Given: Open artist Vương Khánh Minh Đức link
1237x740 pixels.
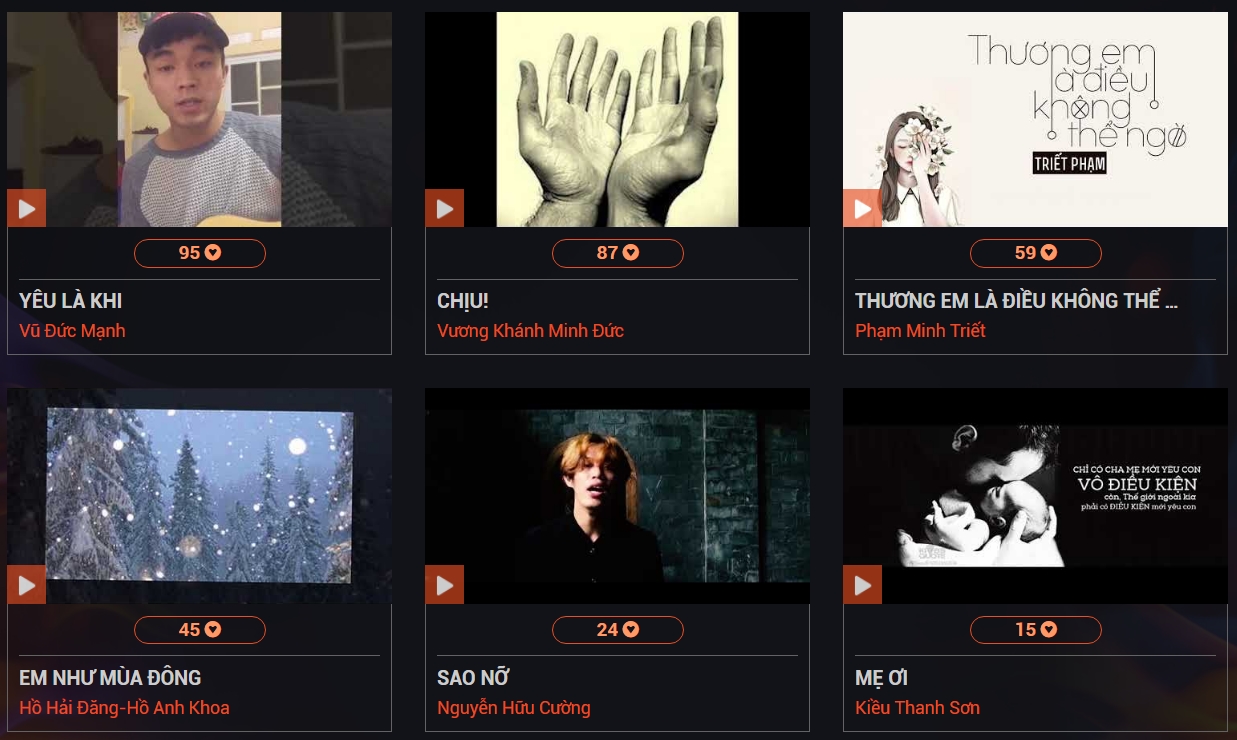Looking at the screenshot, I should pyautogui.click(x=530, y=331).
